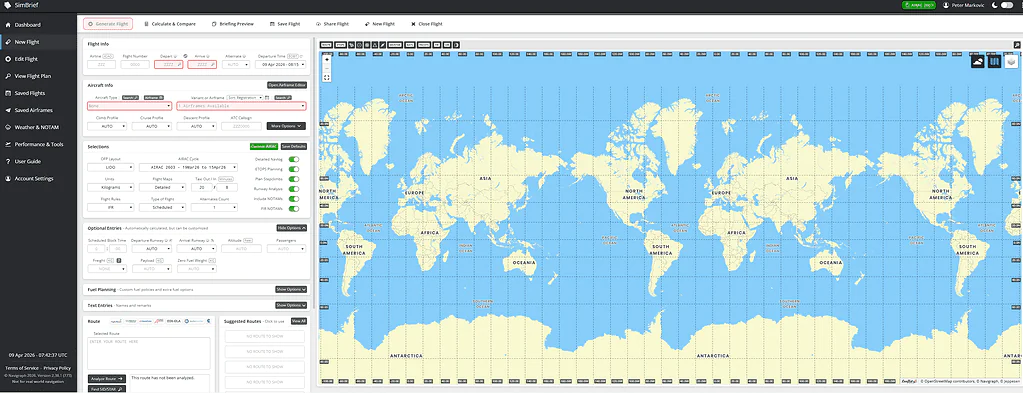Image resolution: width=1023 pixels, height=393 pixels.
Task: Expand More Options in Aircraft Info
Action: click(x=286, y=126)
